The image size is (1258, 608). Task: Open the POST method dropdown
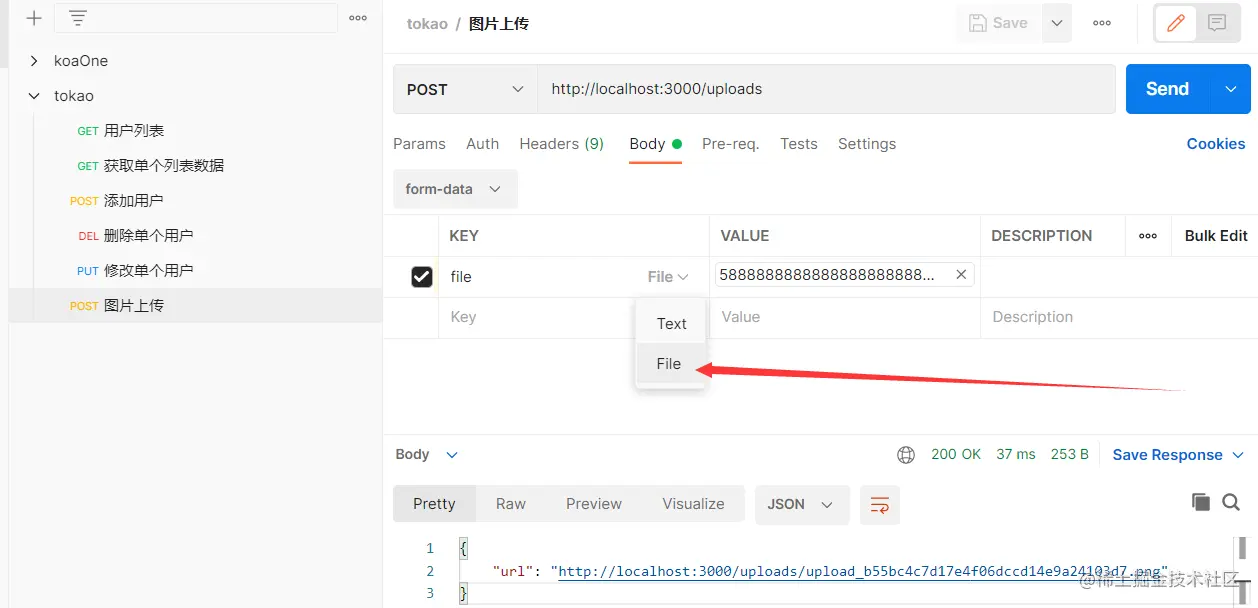(x=465, y=89)
